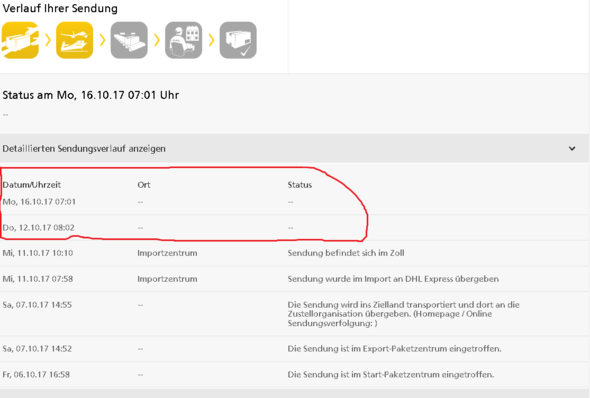Click the grey conveyor belt sorting icon
The height and width of the screenshot is (398, 590).
coord(129,40)
